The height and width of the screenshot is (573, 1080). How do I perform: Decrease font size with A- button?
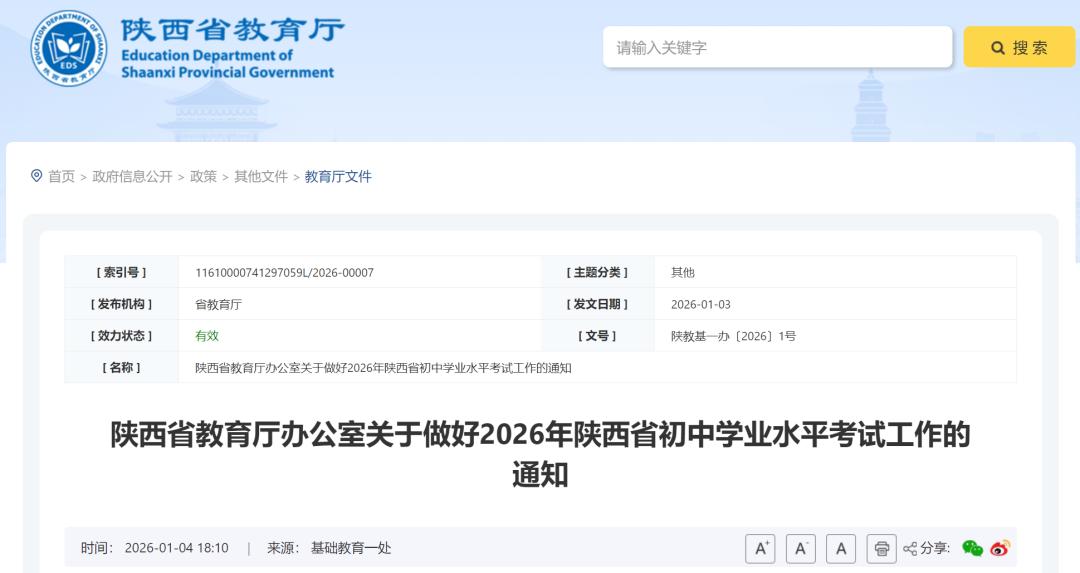click(x=801, y=548)
